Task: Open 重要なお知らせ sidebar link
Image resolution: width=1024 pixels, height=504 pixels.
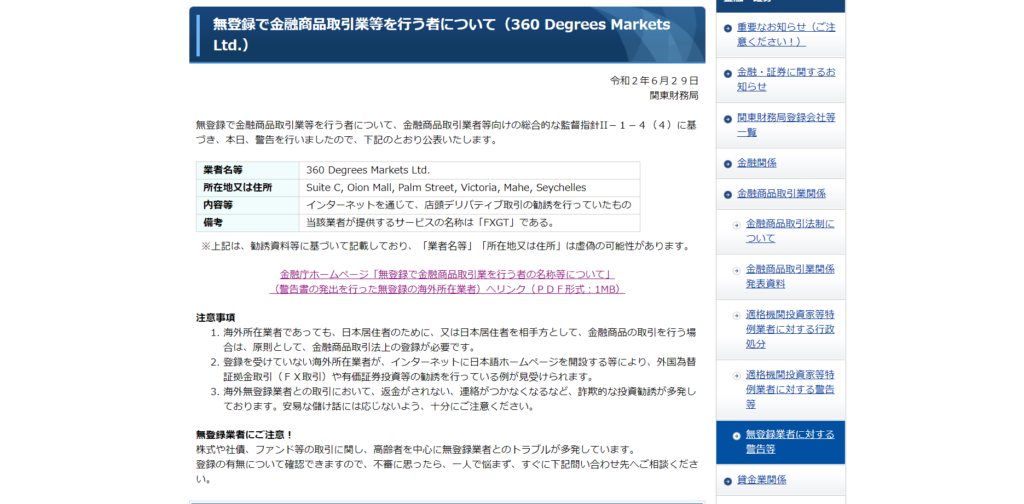Action: (x=786, y=35)
